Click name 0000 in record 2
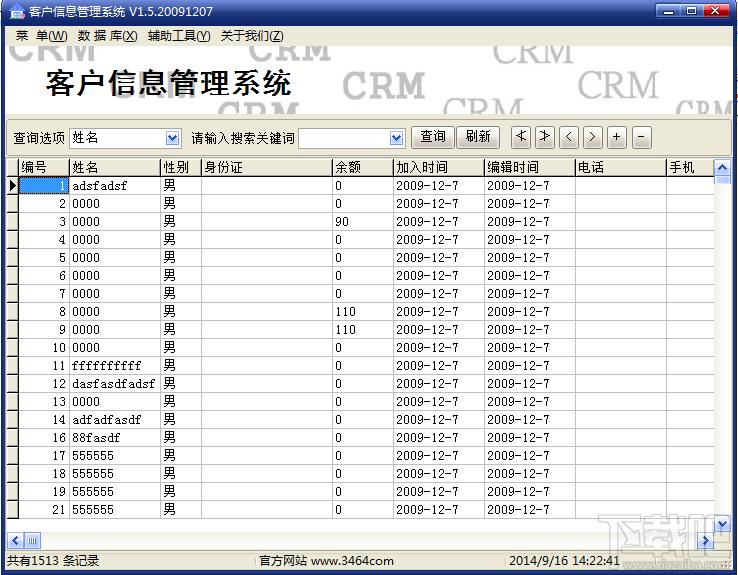This screenshot has width=738, height=575. [114, 204]
